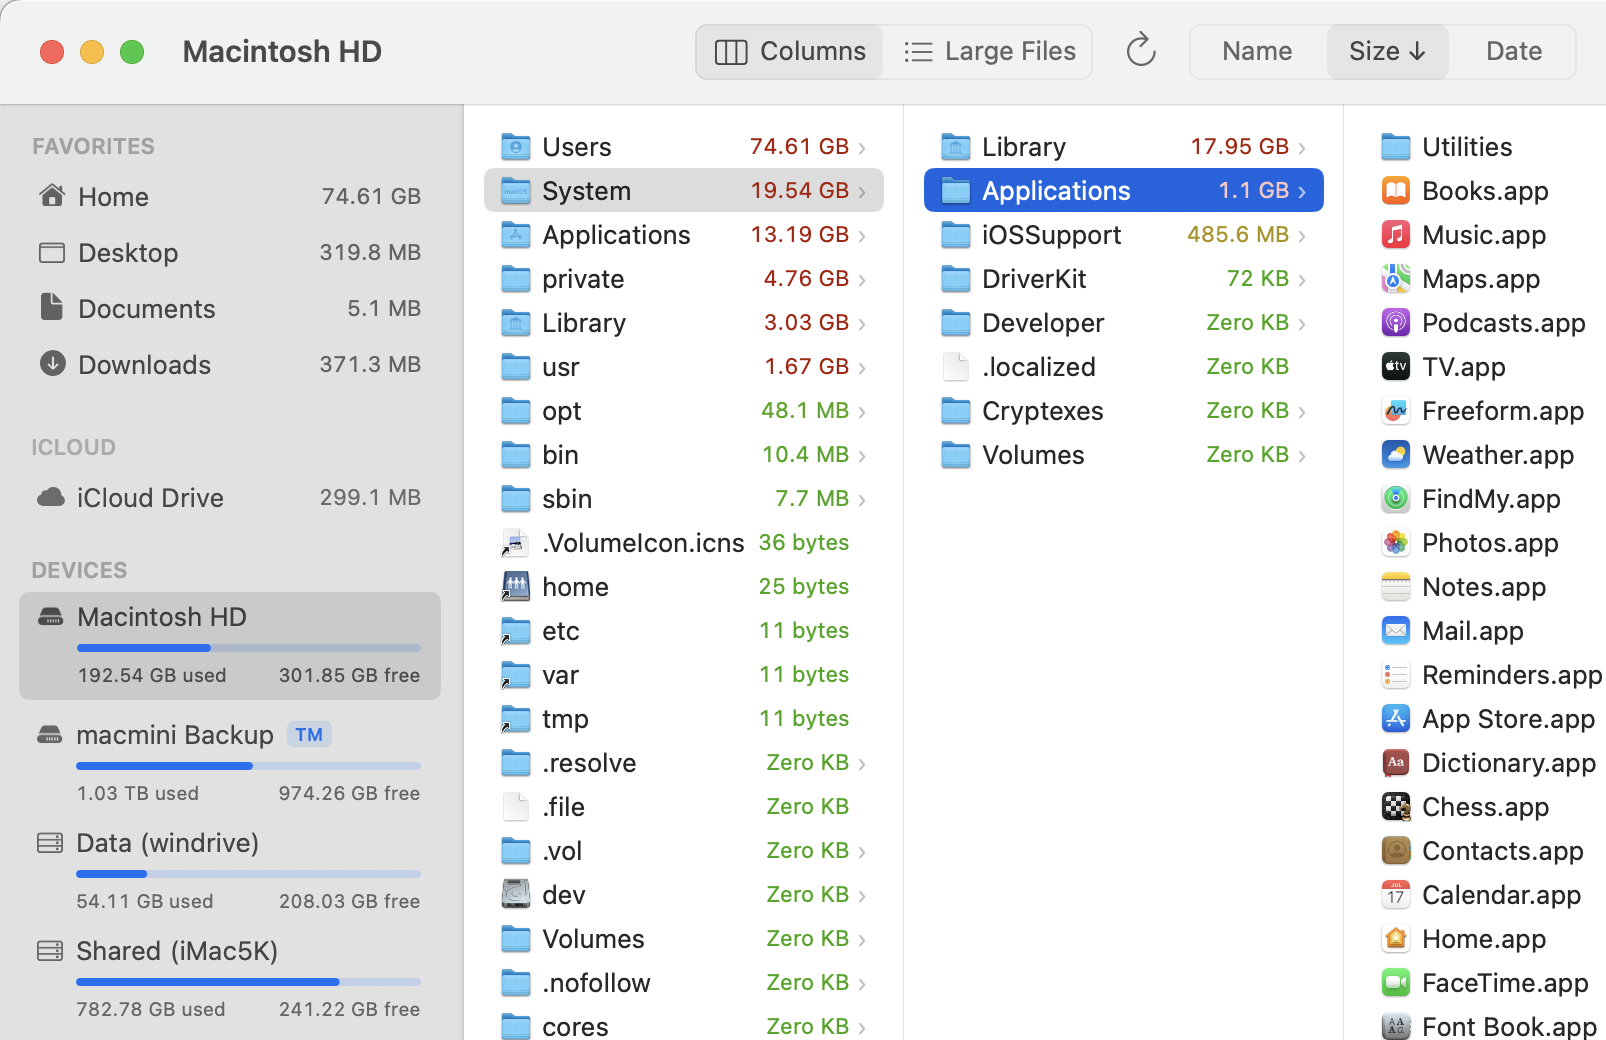
Task: Select the Developer folder row
Action: click(x=1124, y=323)
